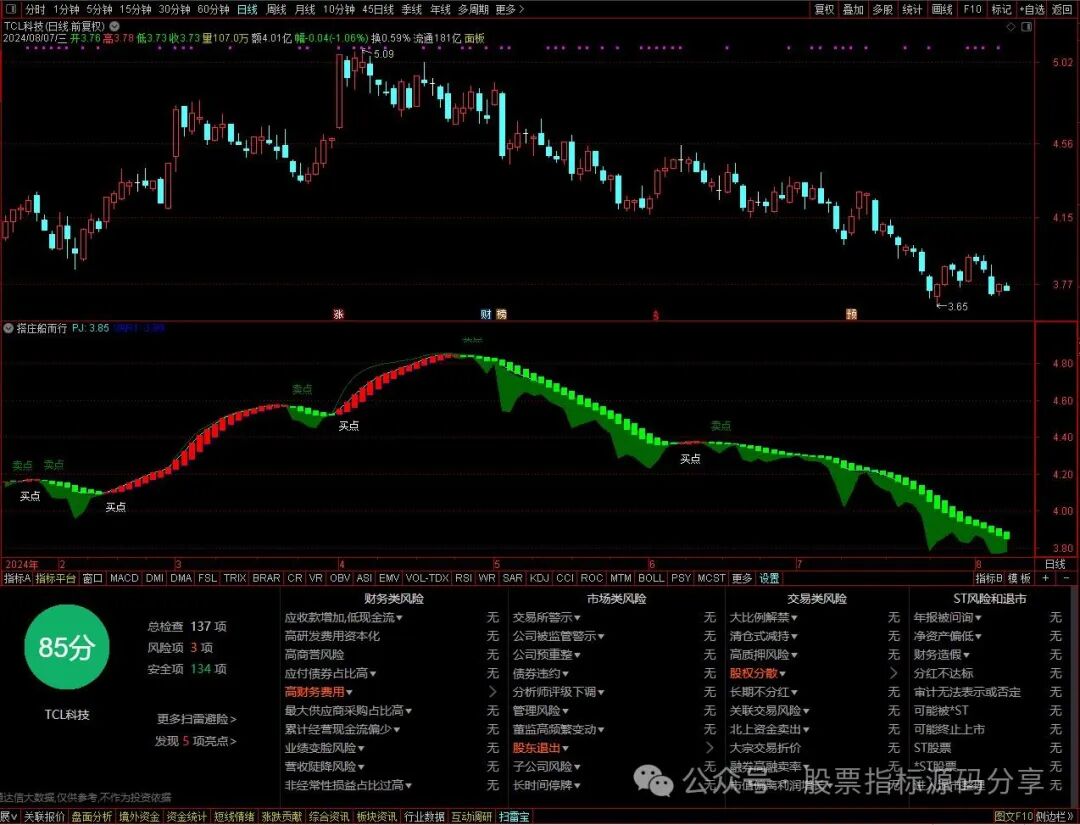Select the RSI indicator
This screenshot has width=1080, height=825.
464,578
